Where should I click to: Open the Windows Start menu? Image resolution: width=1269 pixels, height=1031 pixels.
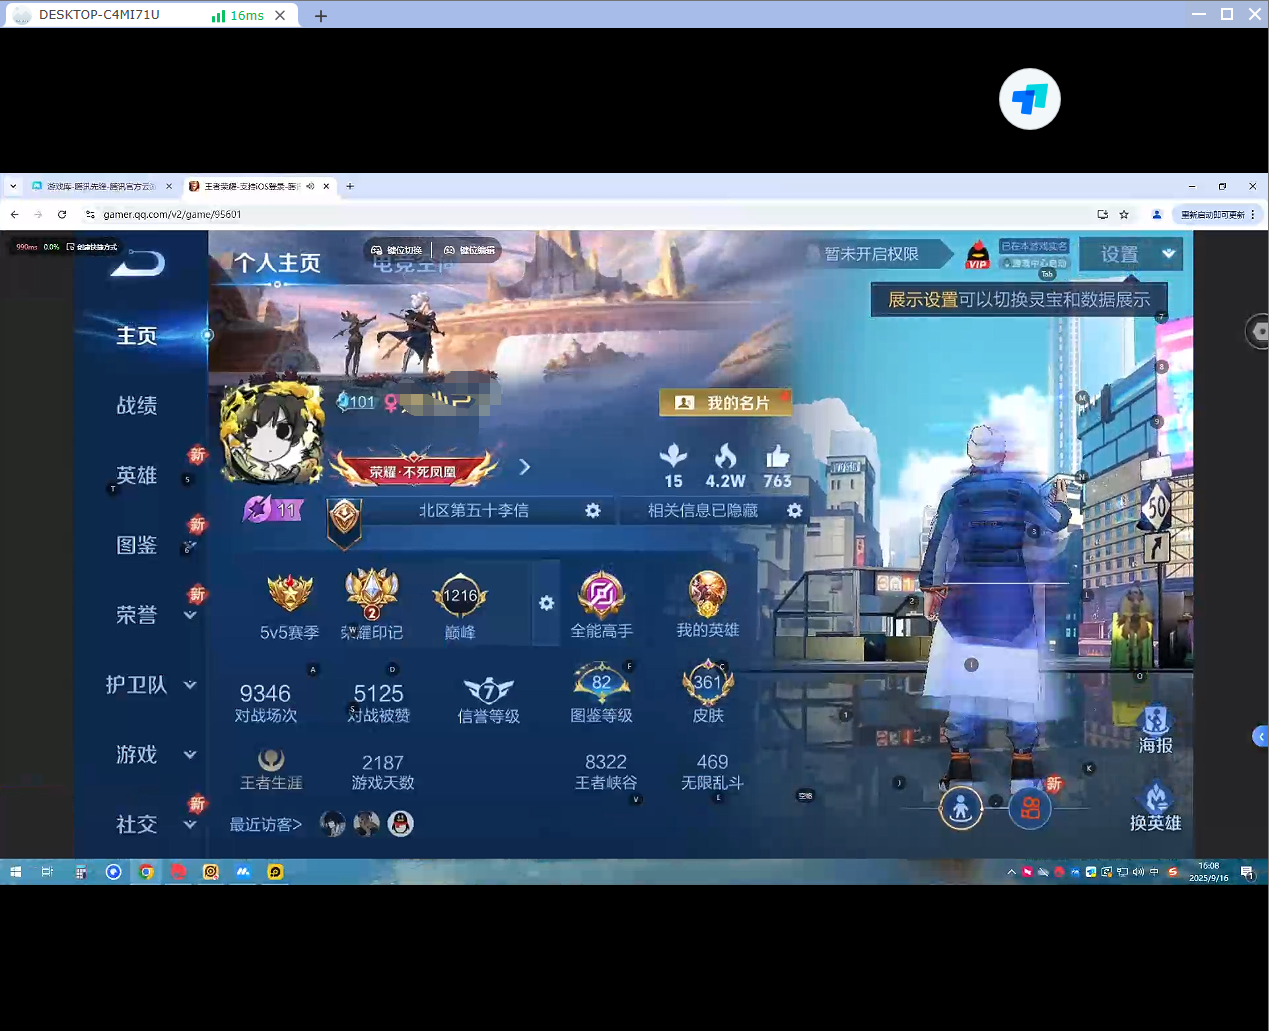15,872
